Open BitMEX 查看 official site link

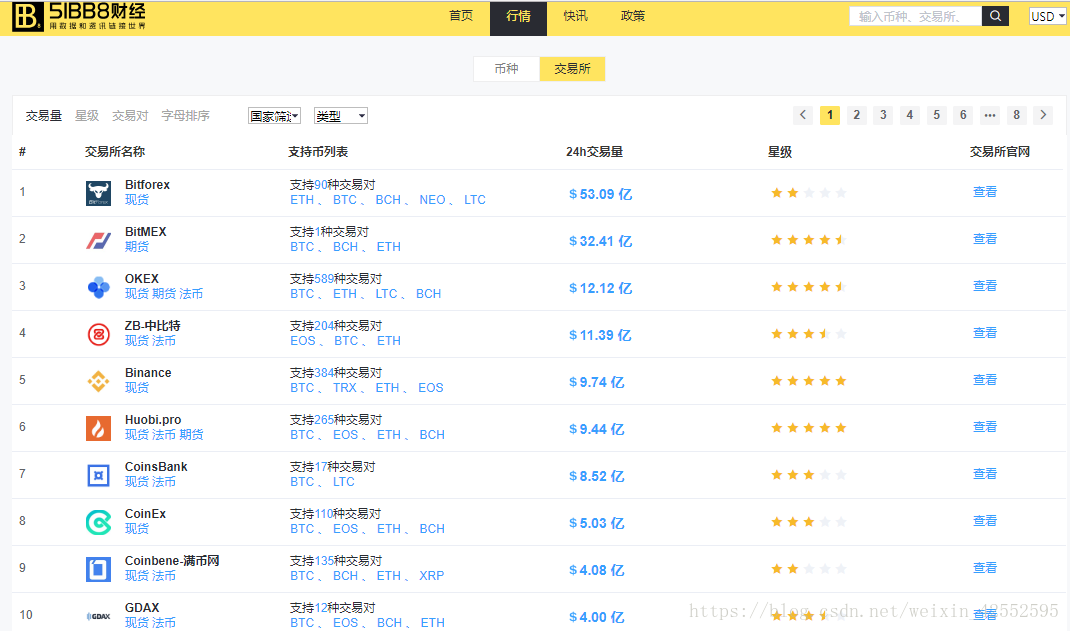[985, 239]
